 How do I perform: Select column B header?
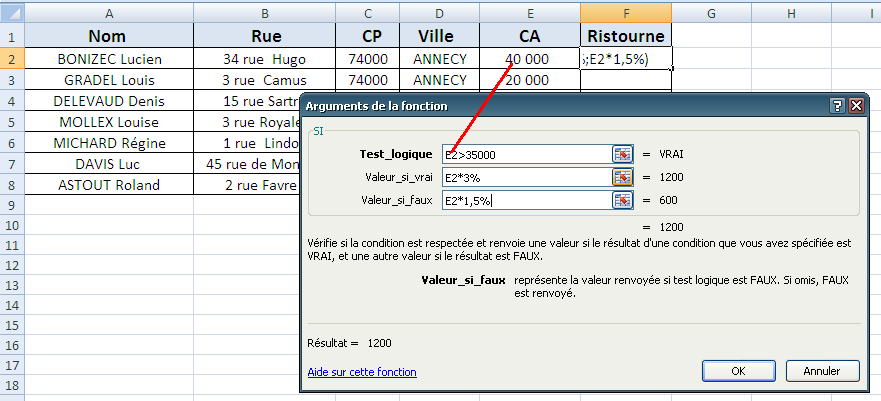click(x=265, y=13)
